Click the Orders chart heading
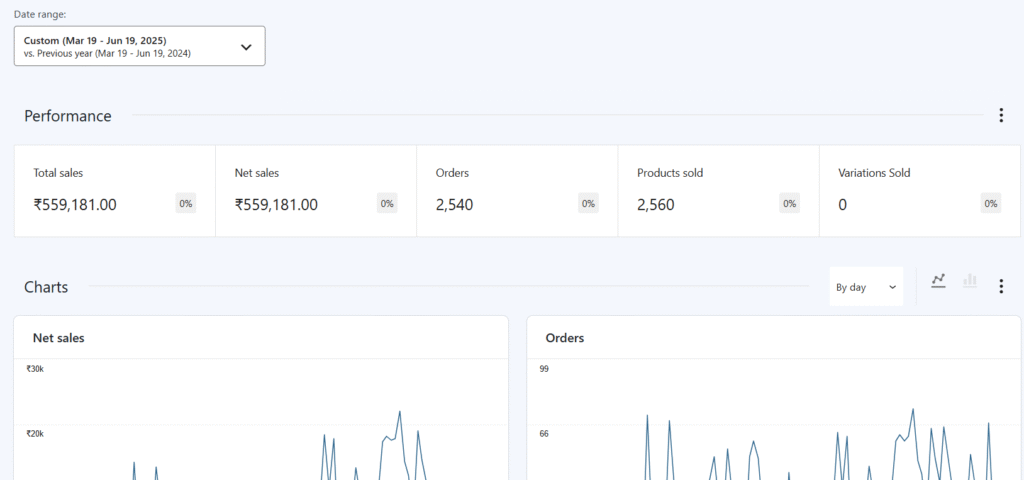 565,338
